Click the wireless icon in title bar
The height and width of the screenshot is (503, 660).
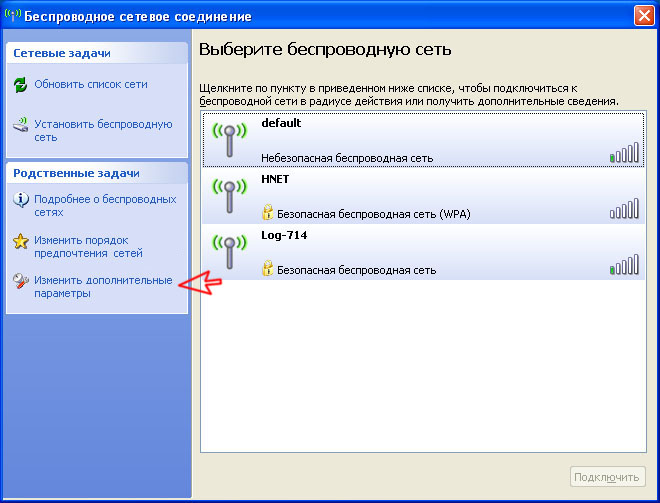(x=13, y=15)
